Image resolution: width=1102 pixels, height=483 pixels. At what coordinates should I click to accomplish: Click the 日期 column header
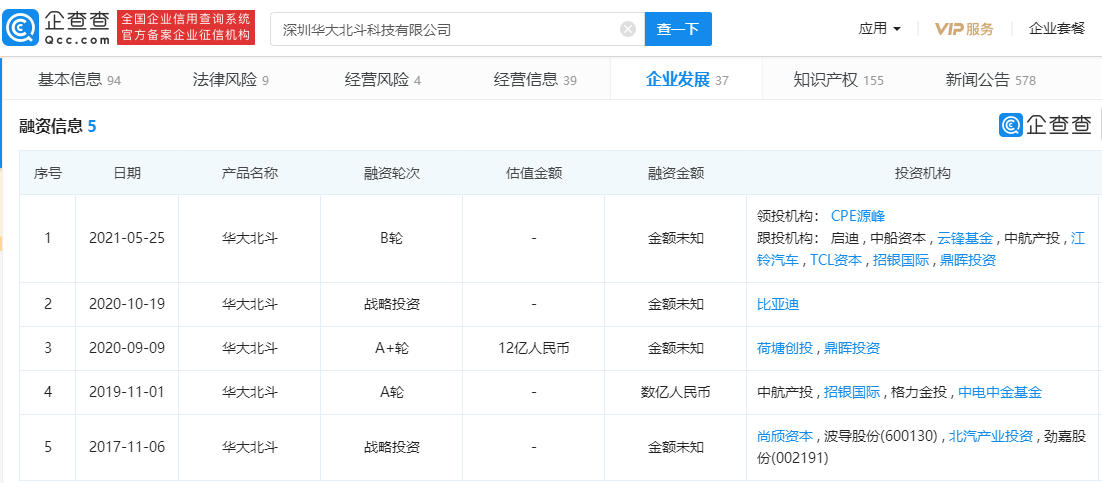(127, 174)
